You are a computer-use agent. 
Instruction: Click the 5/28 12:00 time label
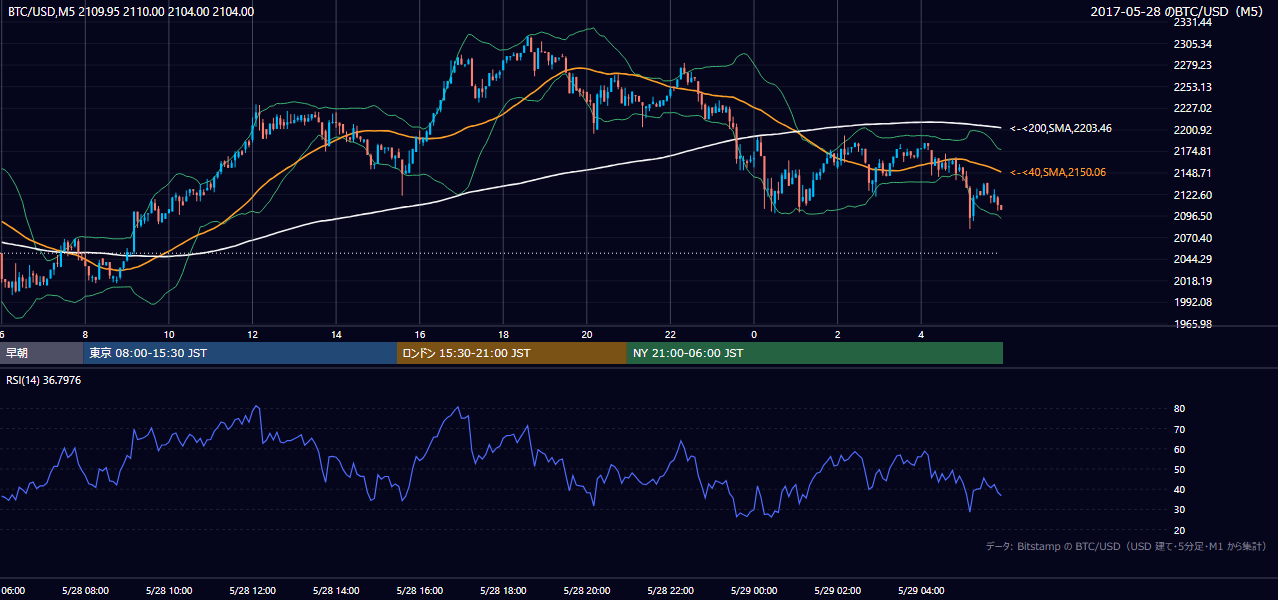250,591
